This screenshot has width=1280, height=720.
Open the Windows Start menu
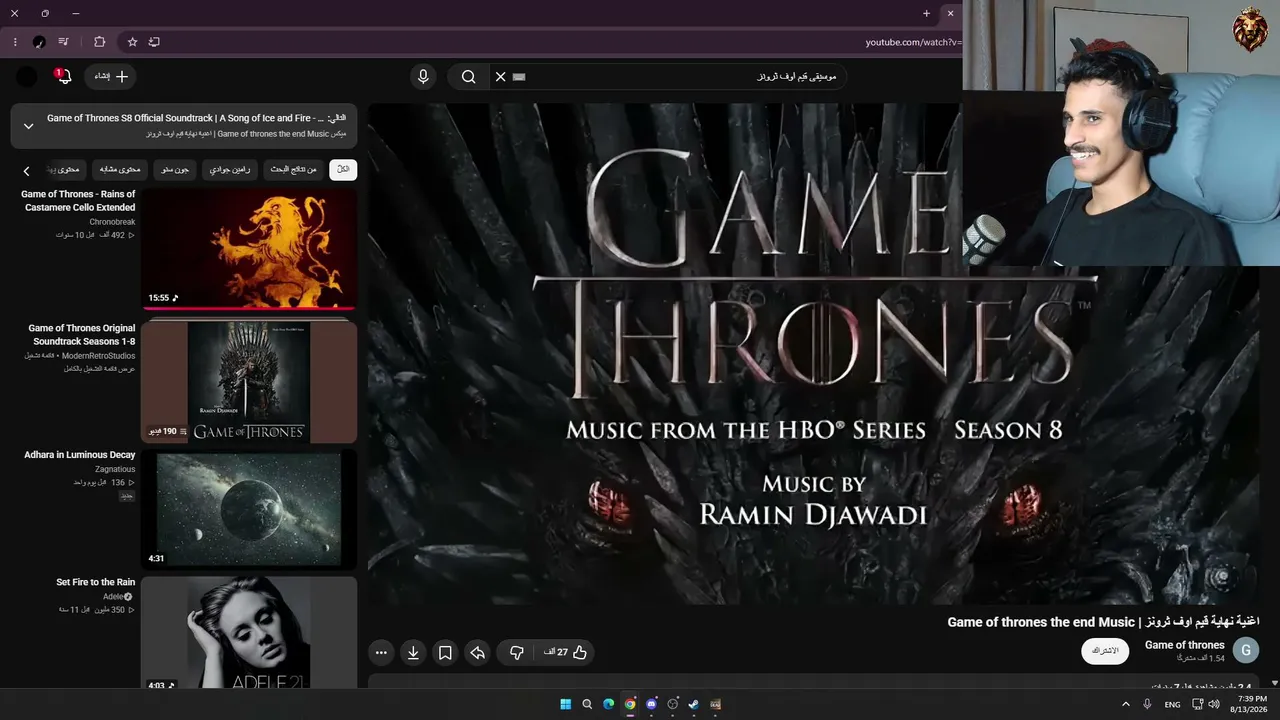click(566, 704)
